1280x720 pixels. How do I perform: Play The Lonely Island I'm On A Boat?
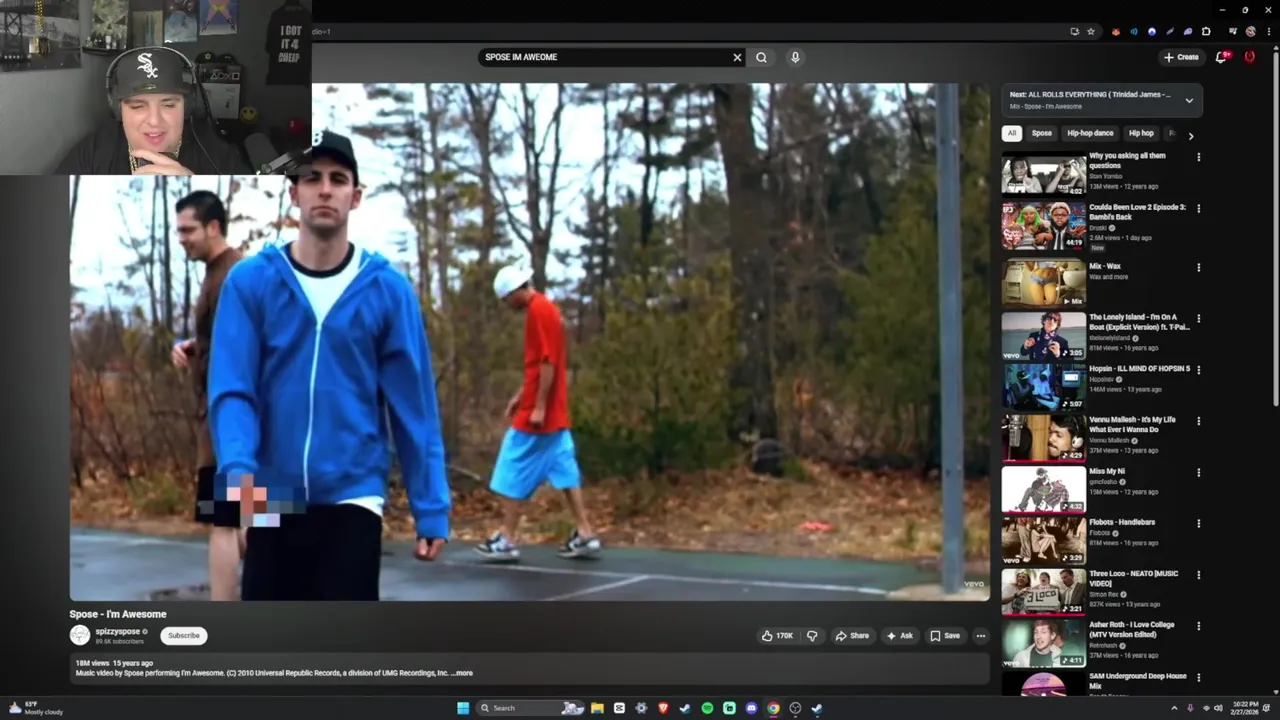(x=1043, y=335)
